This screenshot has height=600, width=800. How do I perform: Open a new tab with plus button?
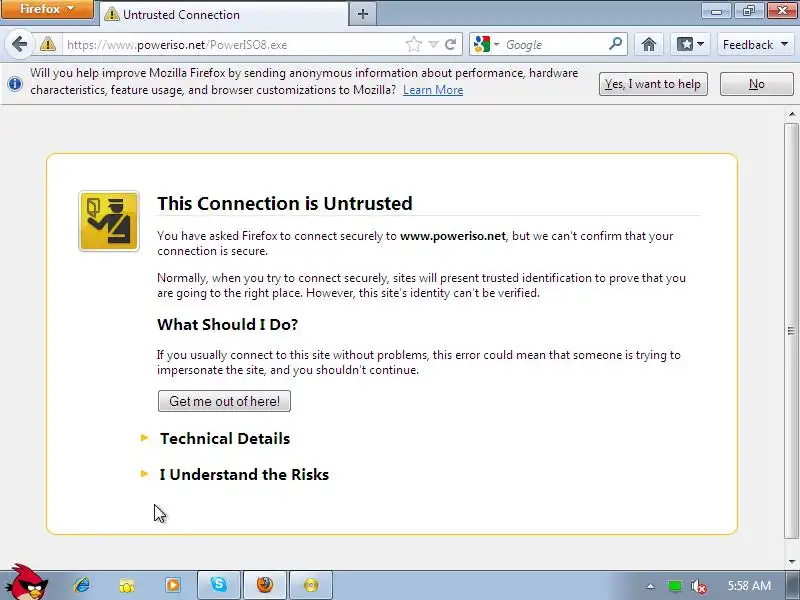363,14
